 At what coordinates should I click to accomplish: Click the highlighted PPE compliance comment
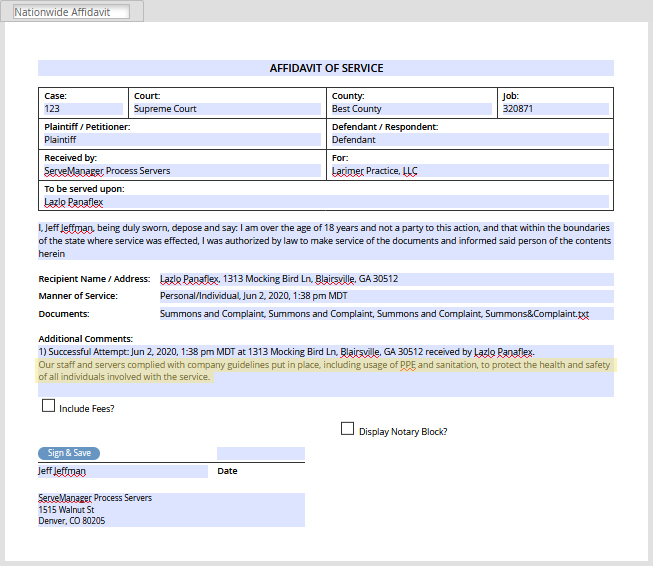click(326, 371)
